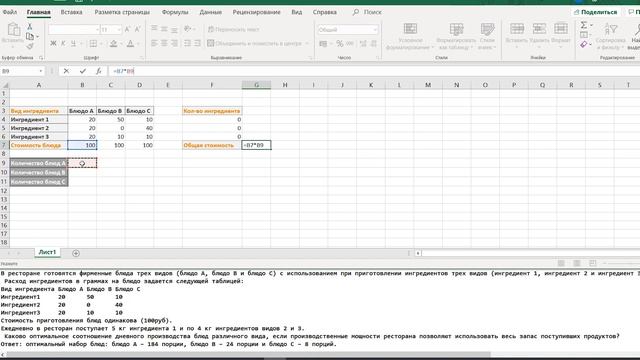Viewport: 640px width, 360px height.
Task: Select the Лист1 sheet tab
Action: (x=47, y=252)
